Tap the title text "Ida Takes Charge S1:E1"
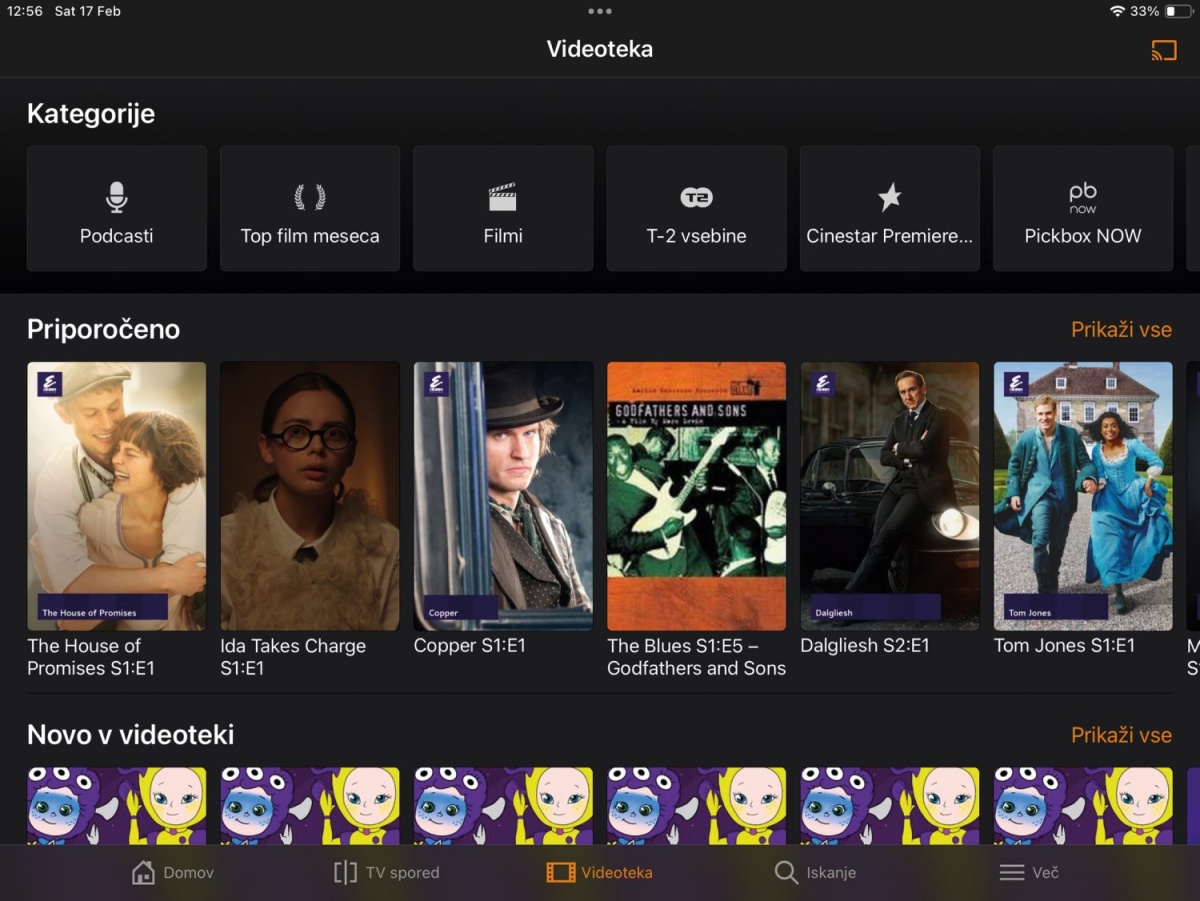Screen dimensions: 1200x901 pyautogui.click(x=293, y=657)
